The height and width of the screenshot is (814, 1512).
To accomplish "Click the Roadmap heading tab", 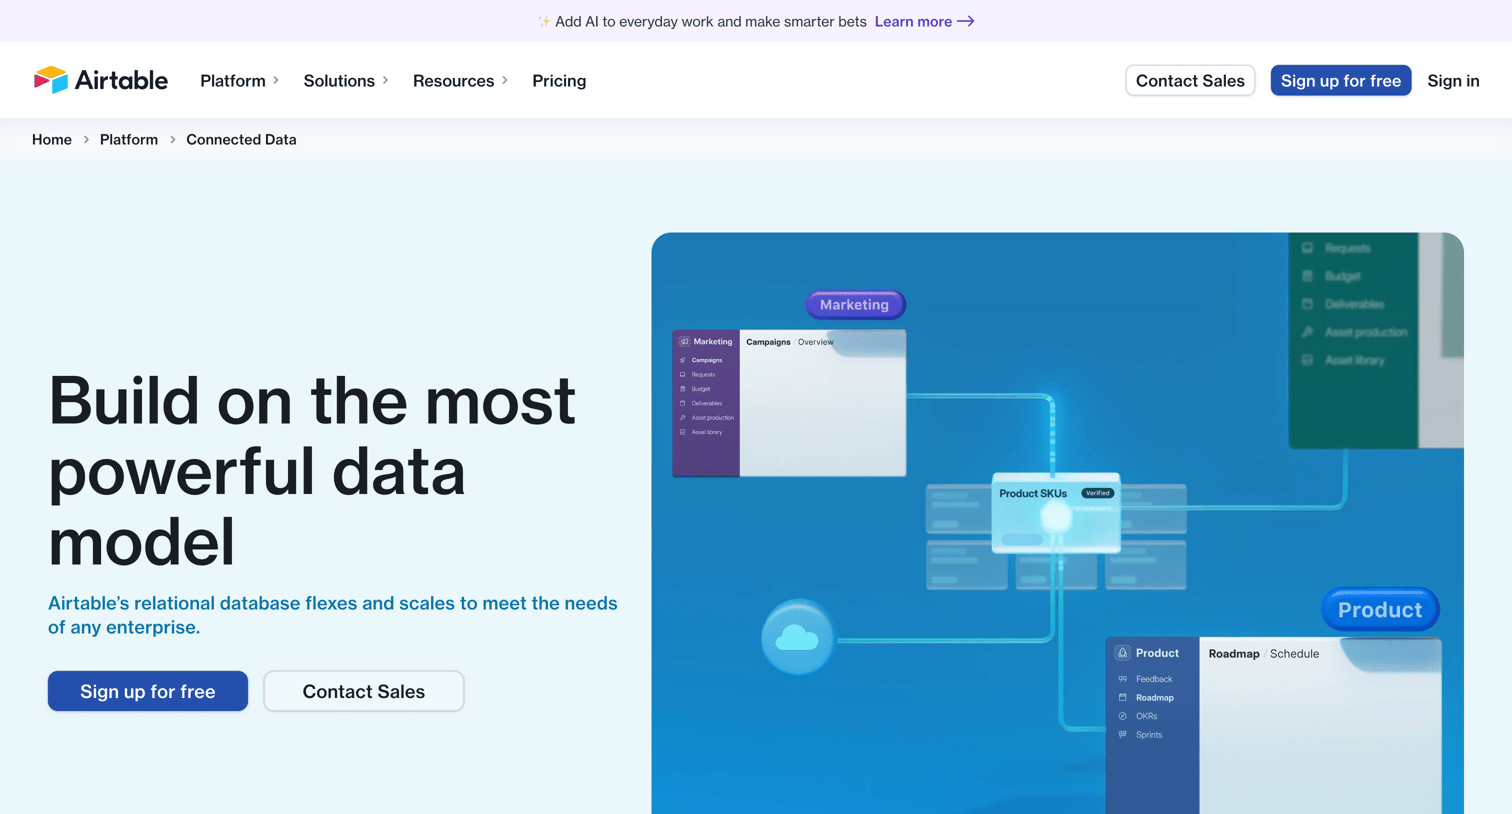I will tap(1234, 654).
